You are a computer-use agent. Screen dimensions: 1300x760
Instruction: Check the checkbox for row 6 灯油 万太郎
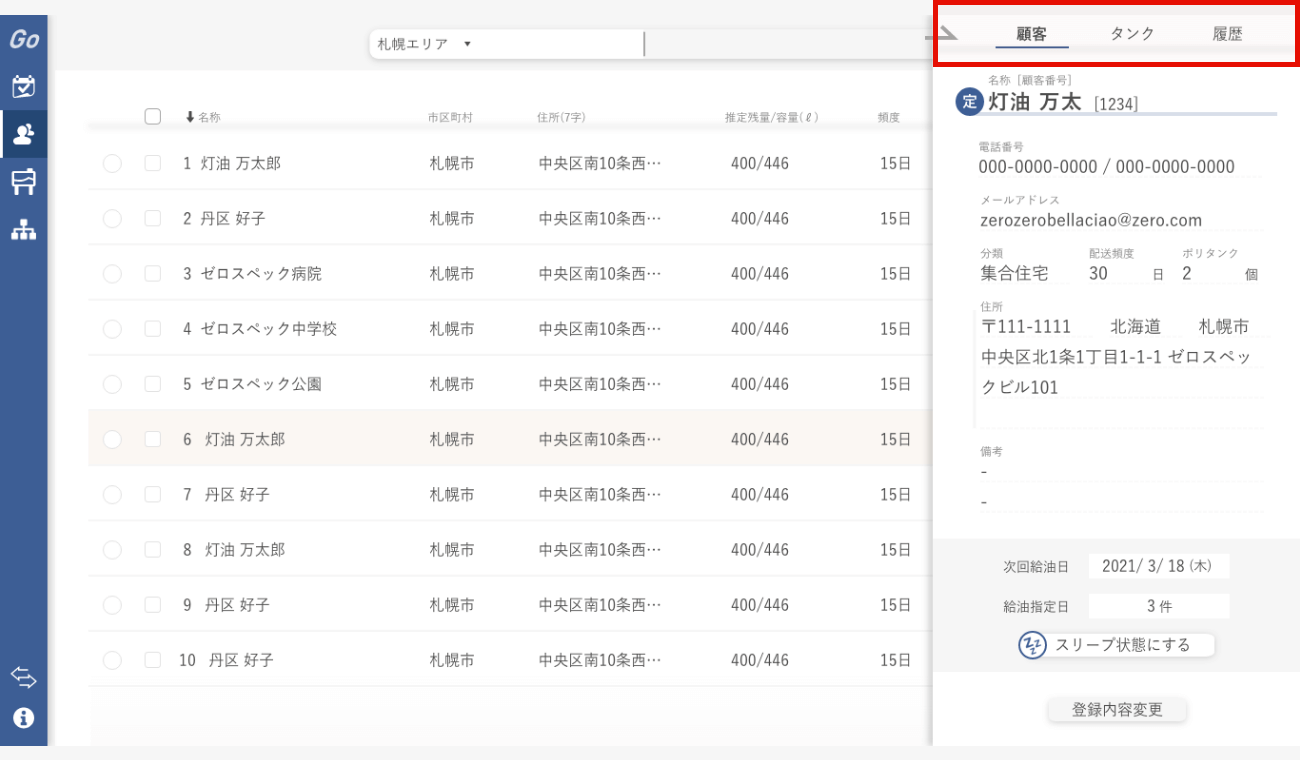[x=153, y=439]
